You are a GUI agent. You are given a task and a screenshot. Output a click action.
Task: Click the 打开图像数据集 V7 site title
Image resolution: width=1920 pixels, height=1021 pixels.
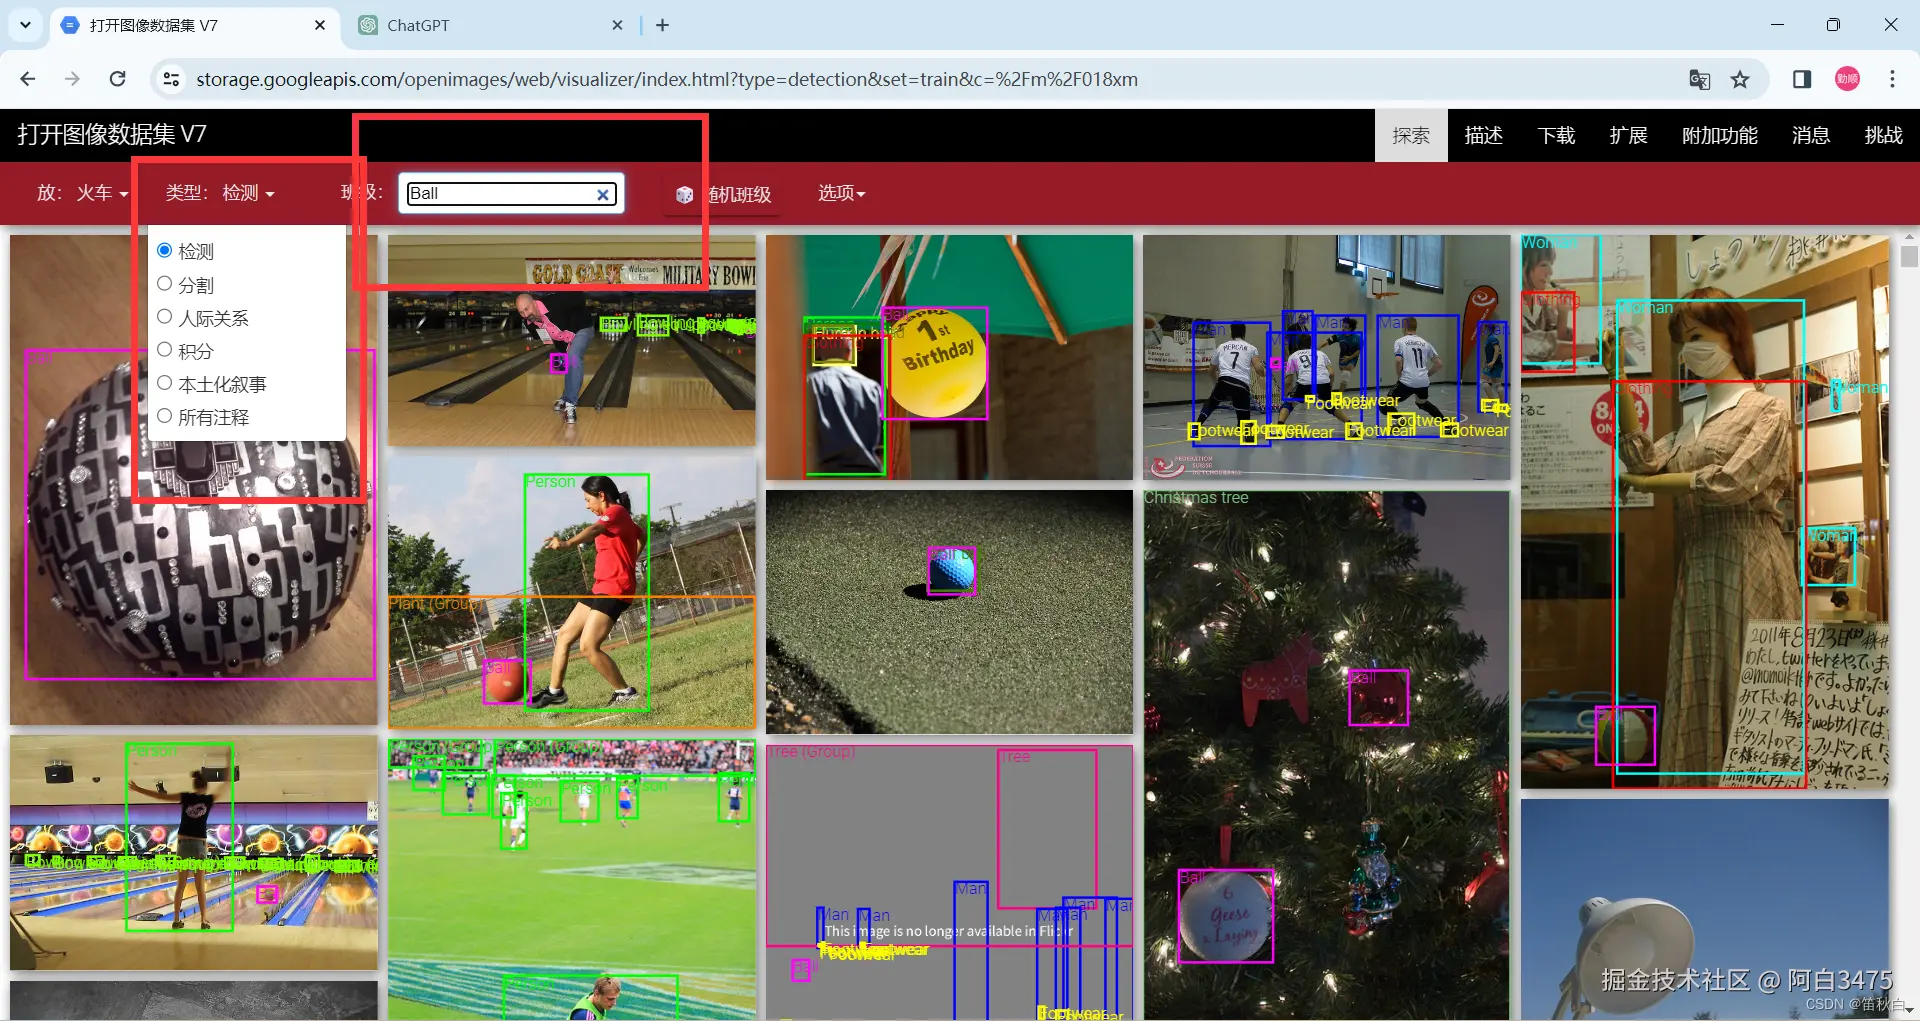pyautogui.click(x=112, y=134)
